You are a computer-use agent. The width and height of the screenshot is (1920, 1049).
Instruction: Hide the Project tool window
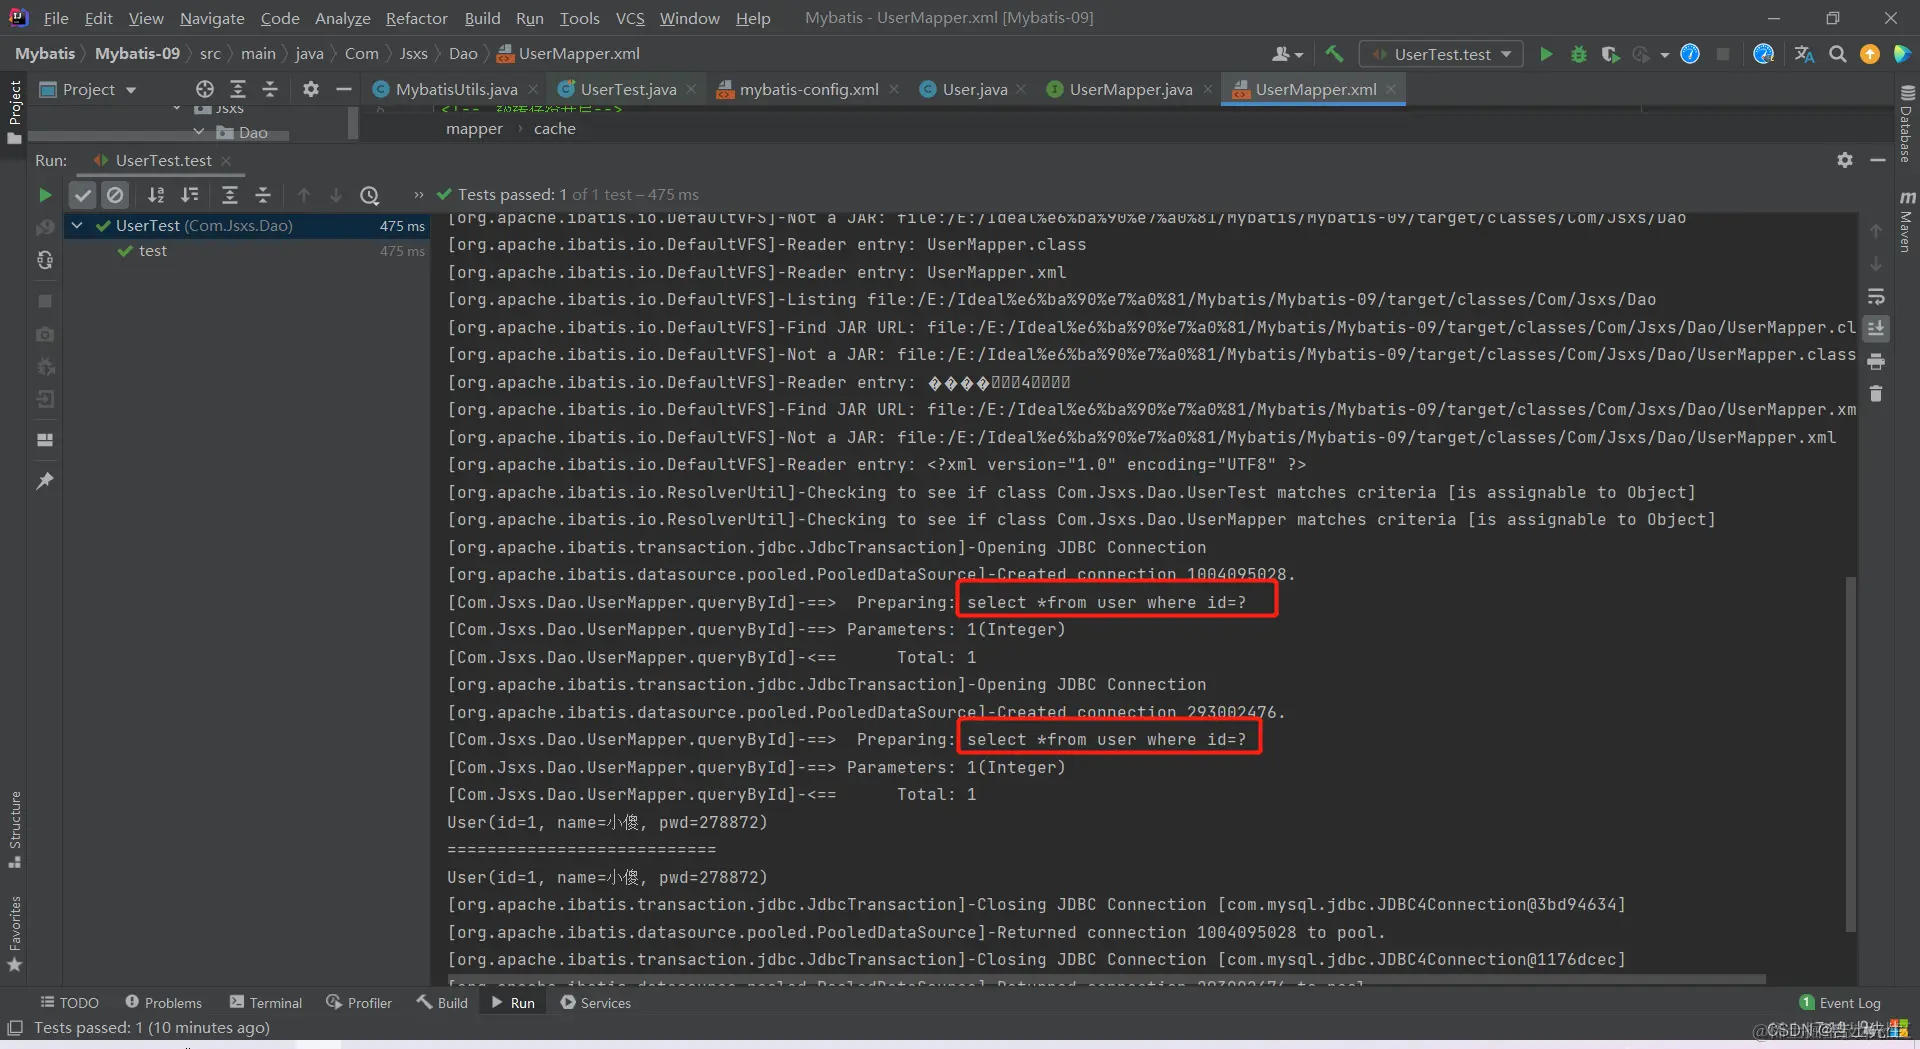pos(344,89)
